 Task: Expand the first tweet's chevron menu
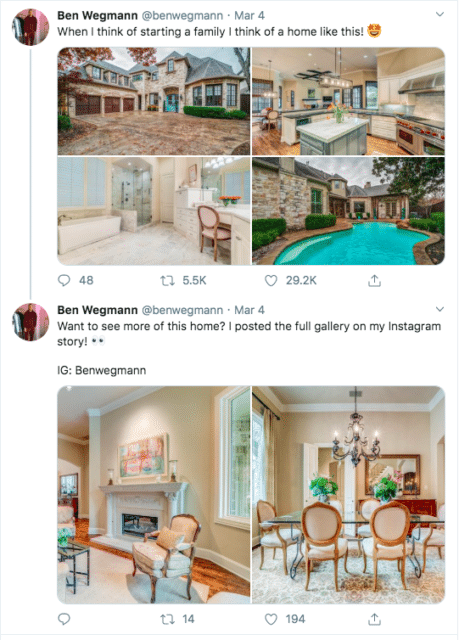click(x=440, y=14)
